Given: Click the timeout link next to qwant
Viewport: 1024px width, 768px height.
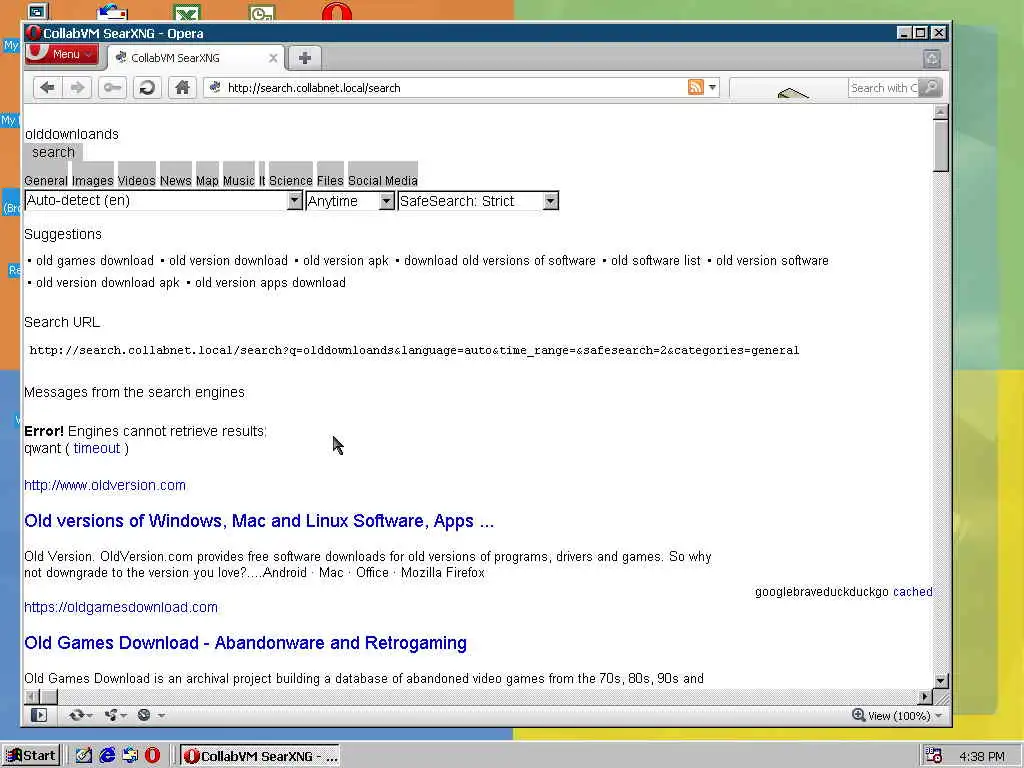Looking at the screenshot, I should [97, 449].
